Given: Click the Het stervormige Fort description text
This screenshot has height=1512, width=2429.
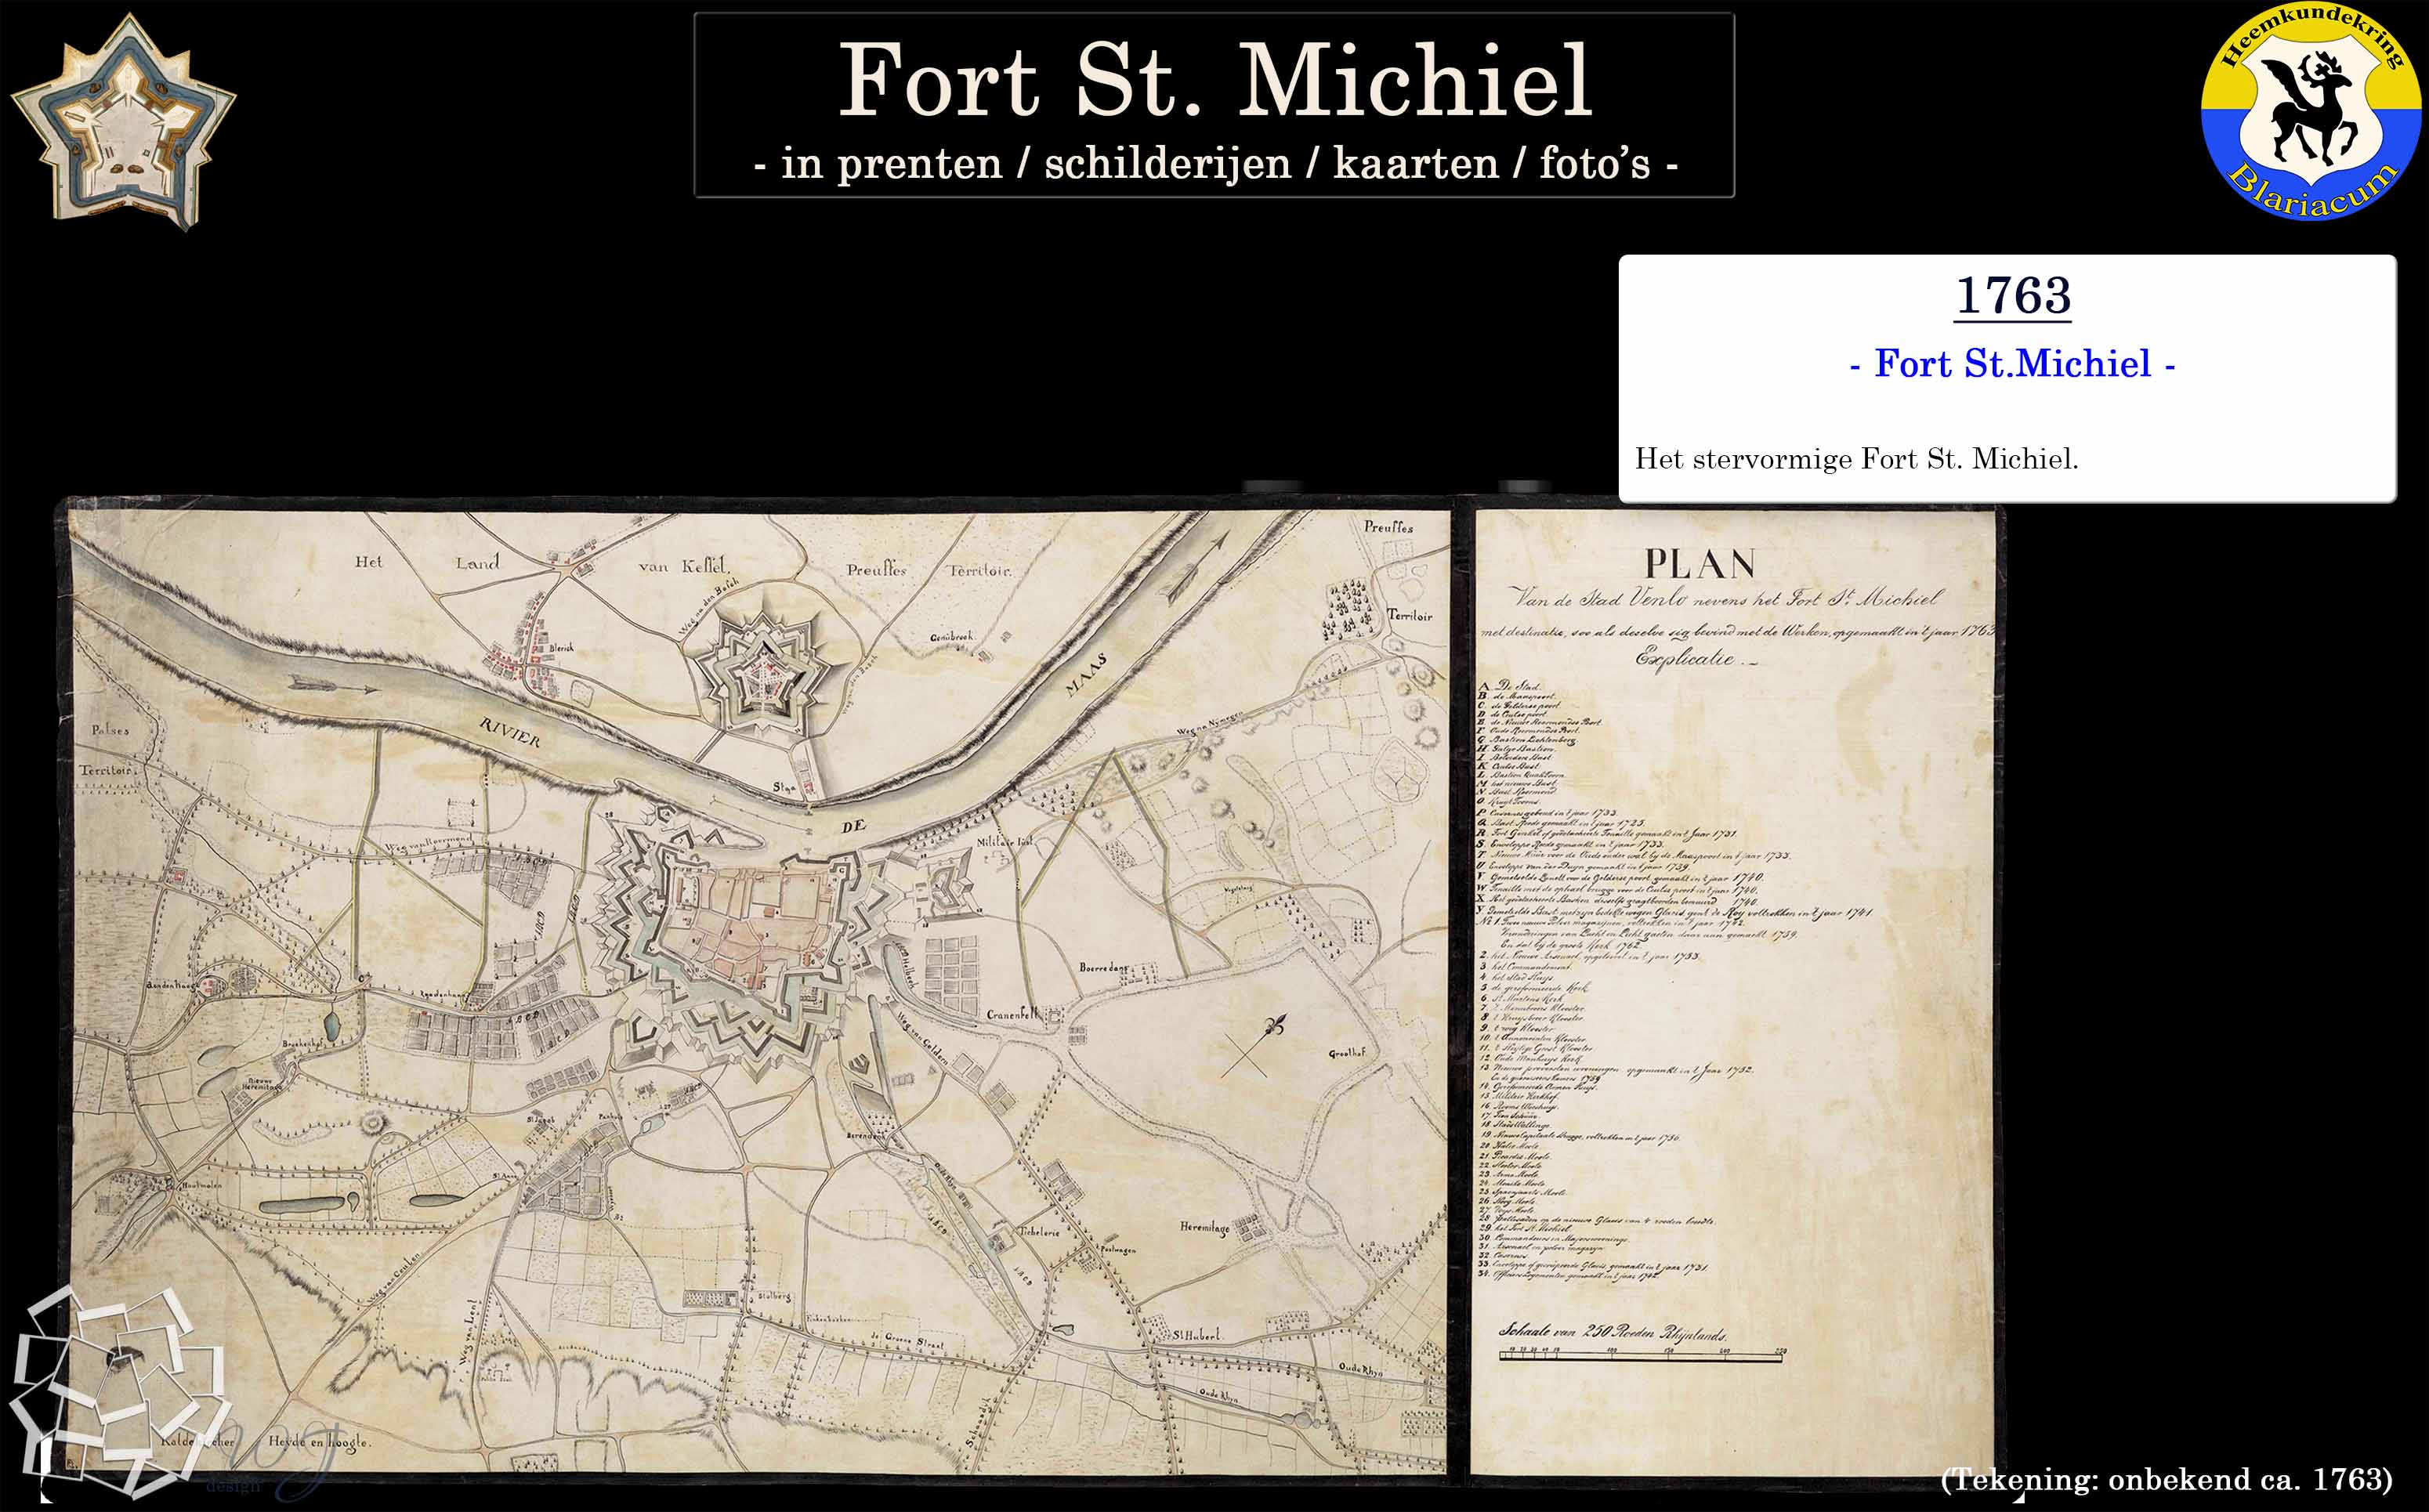Looking at the screenshot, I should 1856,459.
